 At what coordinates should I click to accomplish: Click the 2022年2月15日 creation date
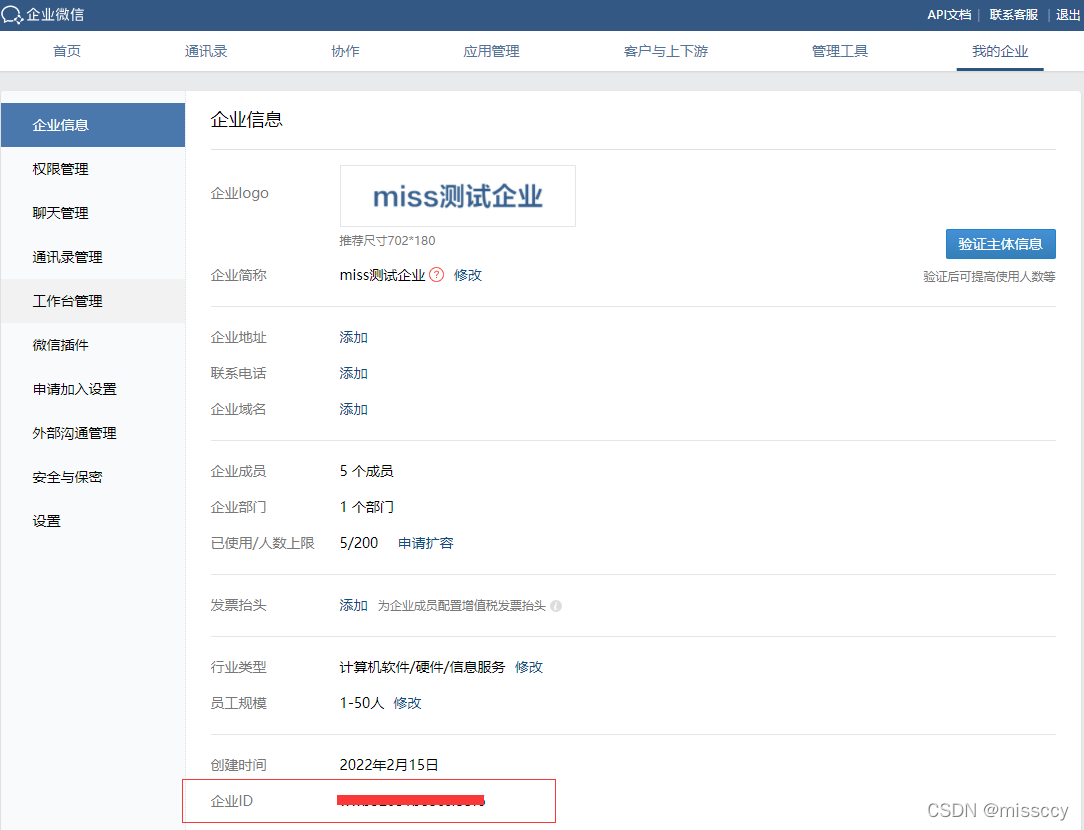tap(389, 765)
